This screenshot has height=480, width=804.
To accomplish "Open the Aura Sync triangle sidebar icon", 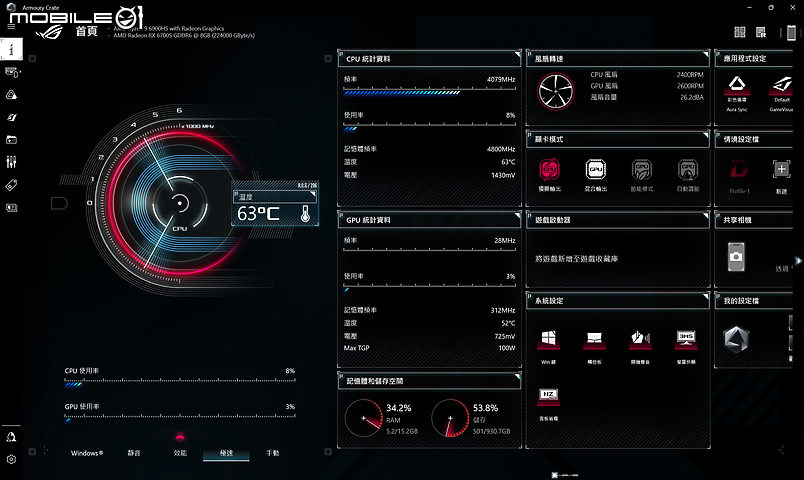I will (11, 95).
